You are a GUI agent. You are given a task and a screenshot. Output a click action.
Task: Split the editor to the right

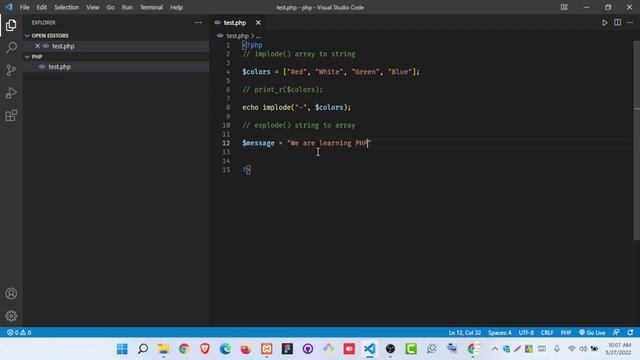tap(618, 23)
